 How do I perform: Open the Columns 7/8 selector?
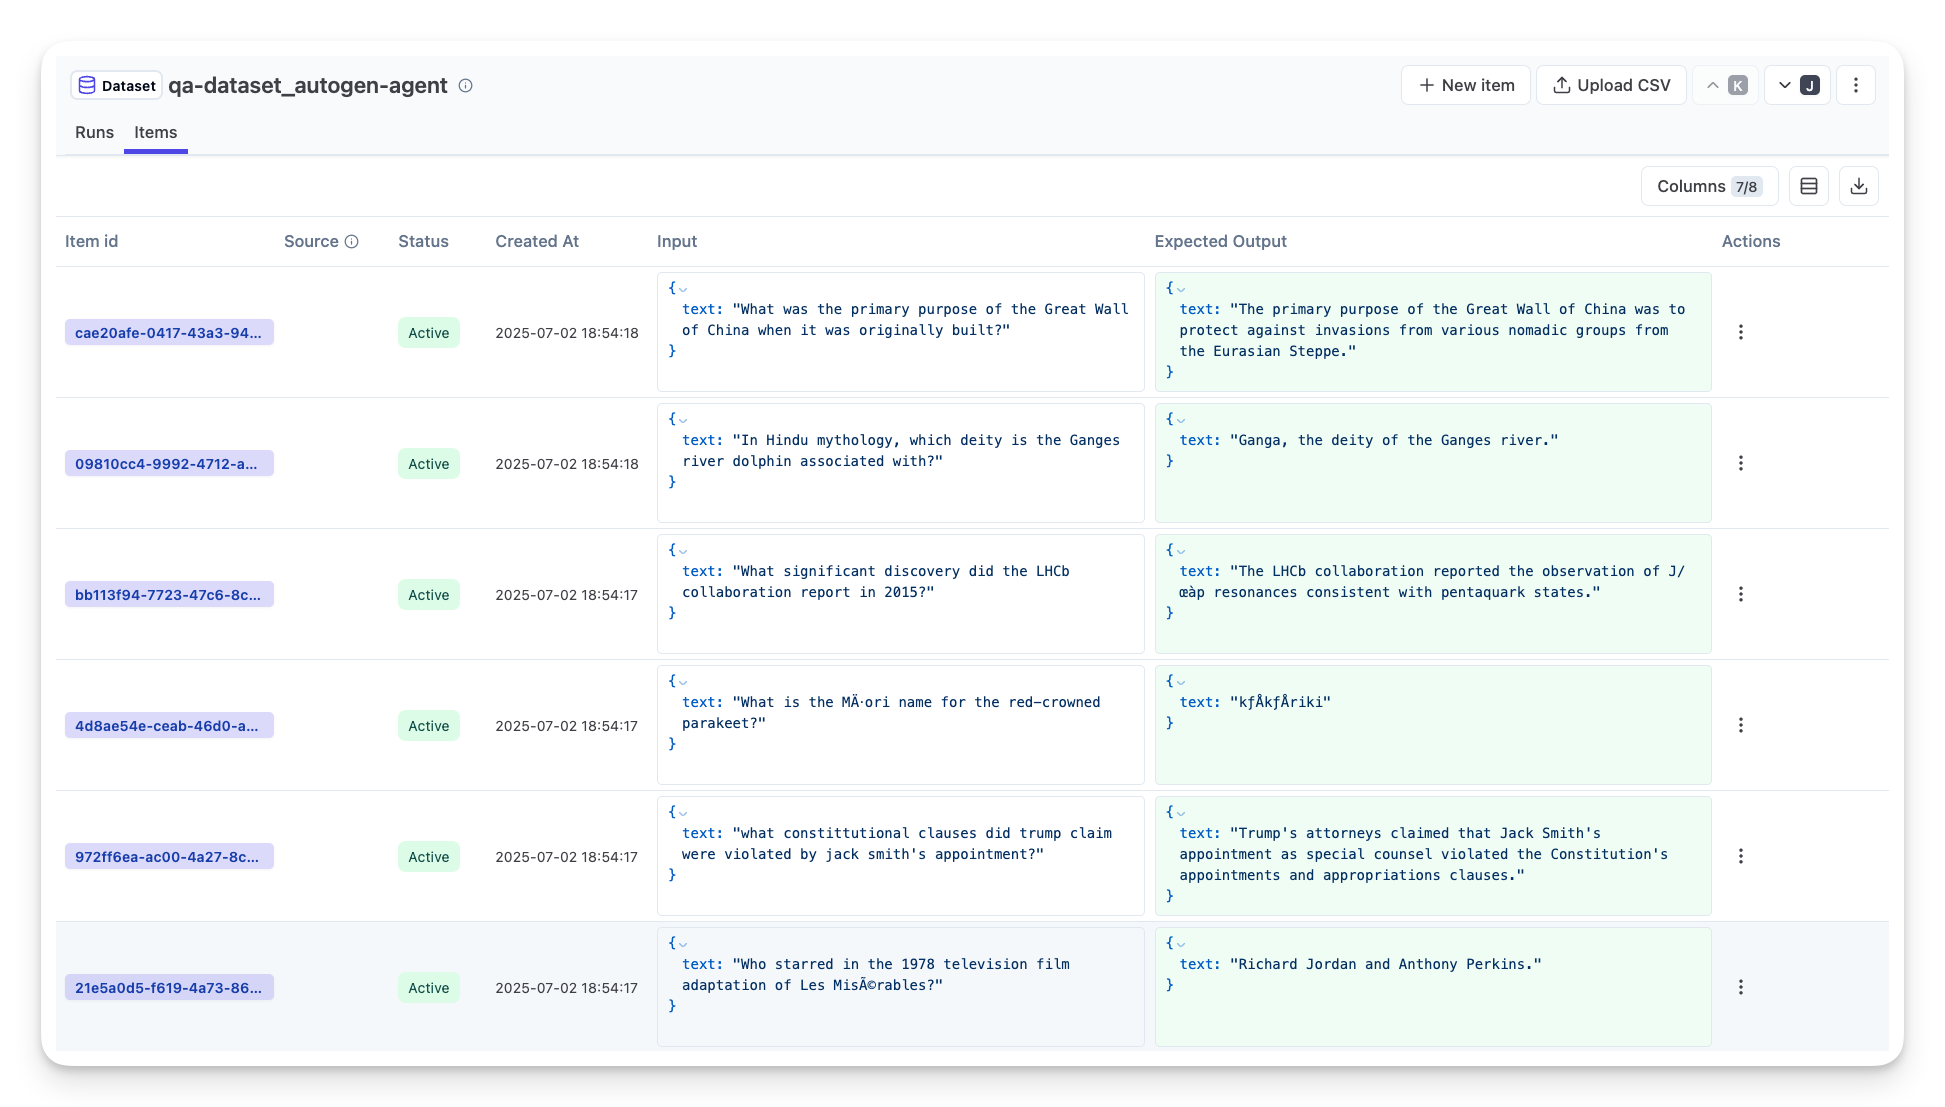pyautogui.click(x=1708, y=186)
